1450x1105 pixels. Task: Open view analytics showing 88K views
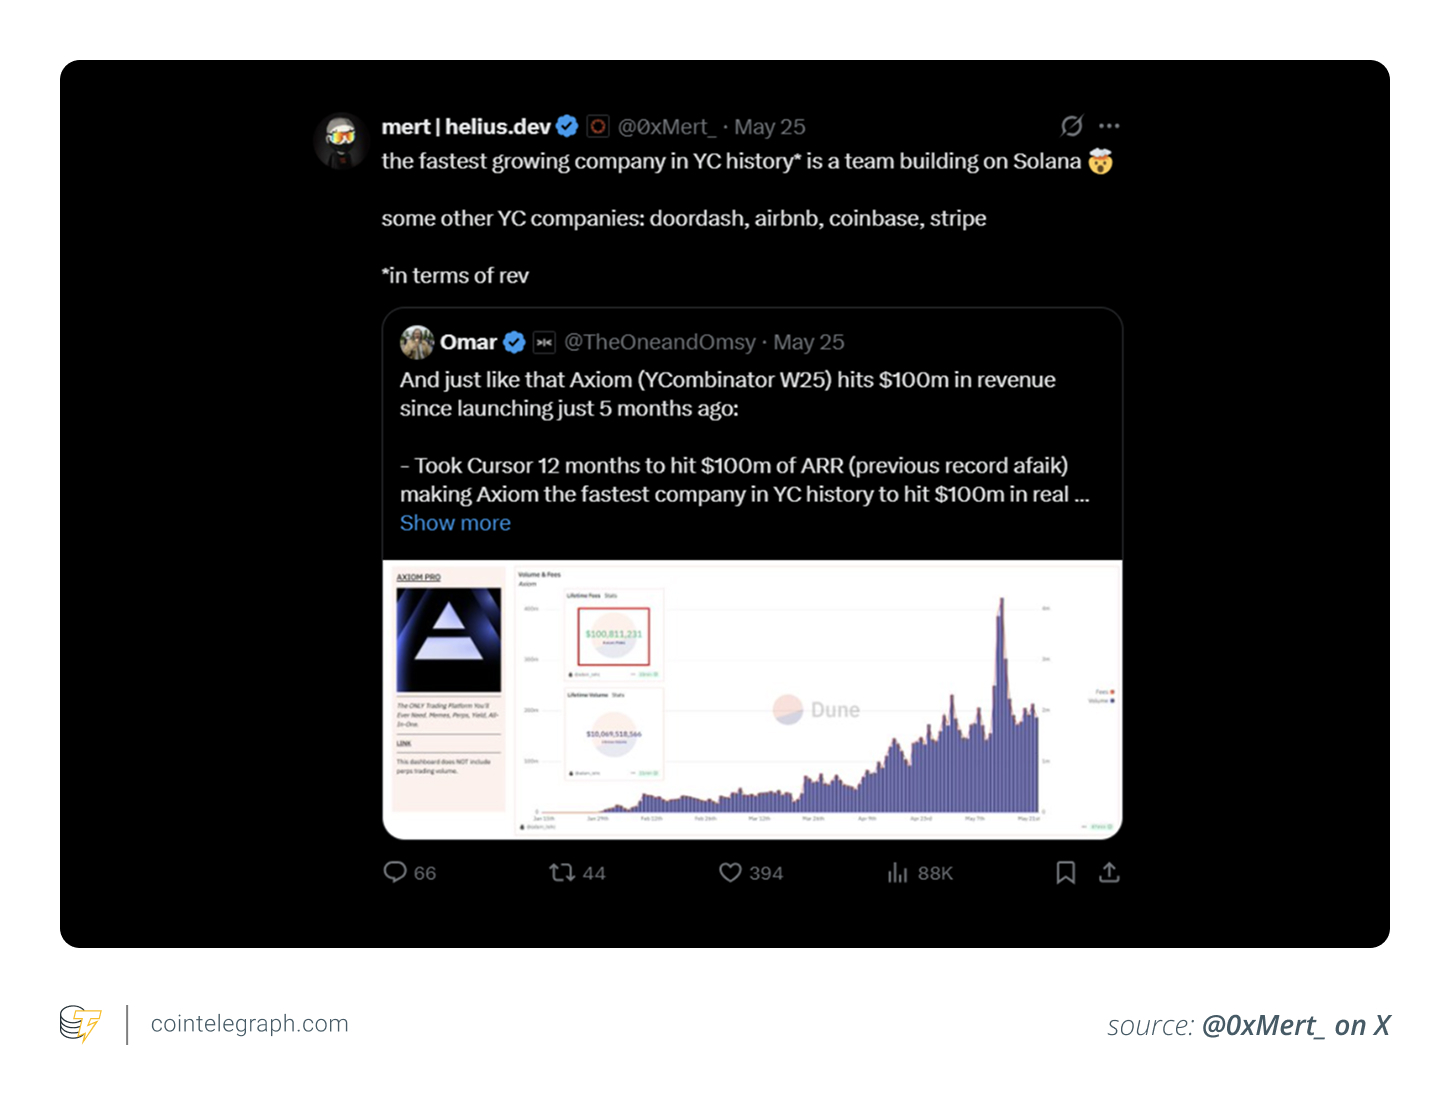coord(898,873)
